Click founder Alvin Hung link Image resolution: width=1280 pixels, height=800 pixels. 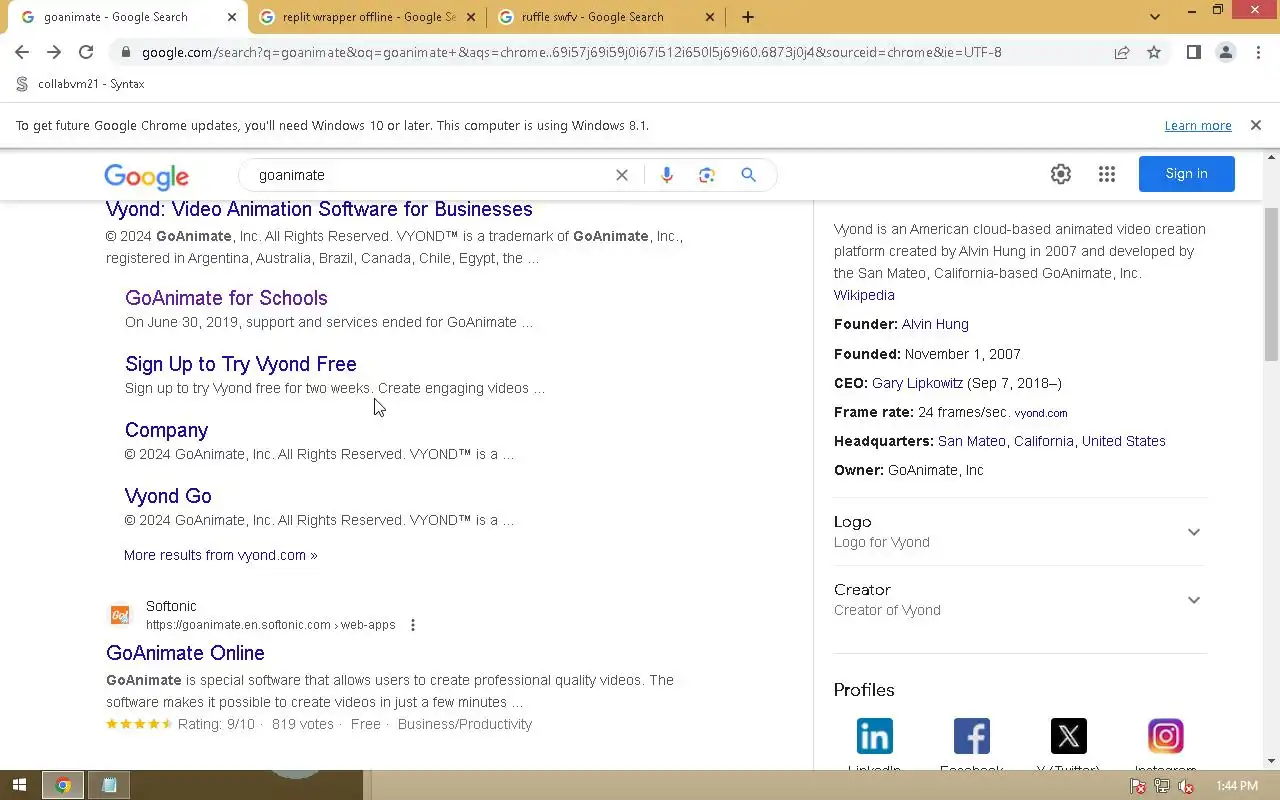[x=935, y=324]
